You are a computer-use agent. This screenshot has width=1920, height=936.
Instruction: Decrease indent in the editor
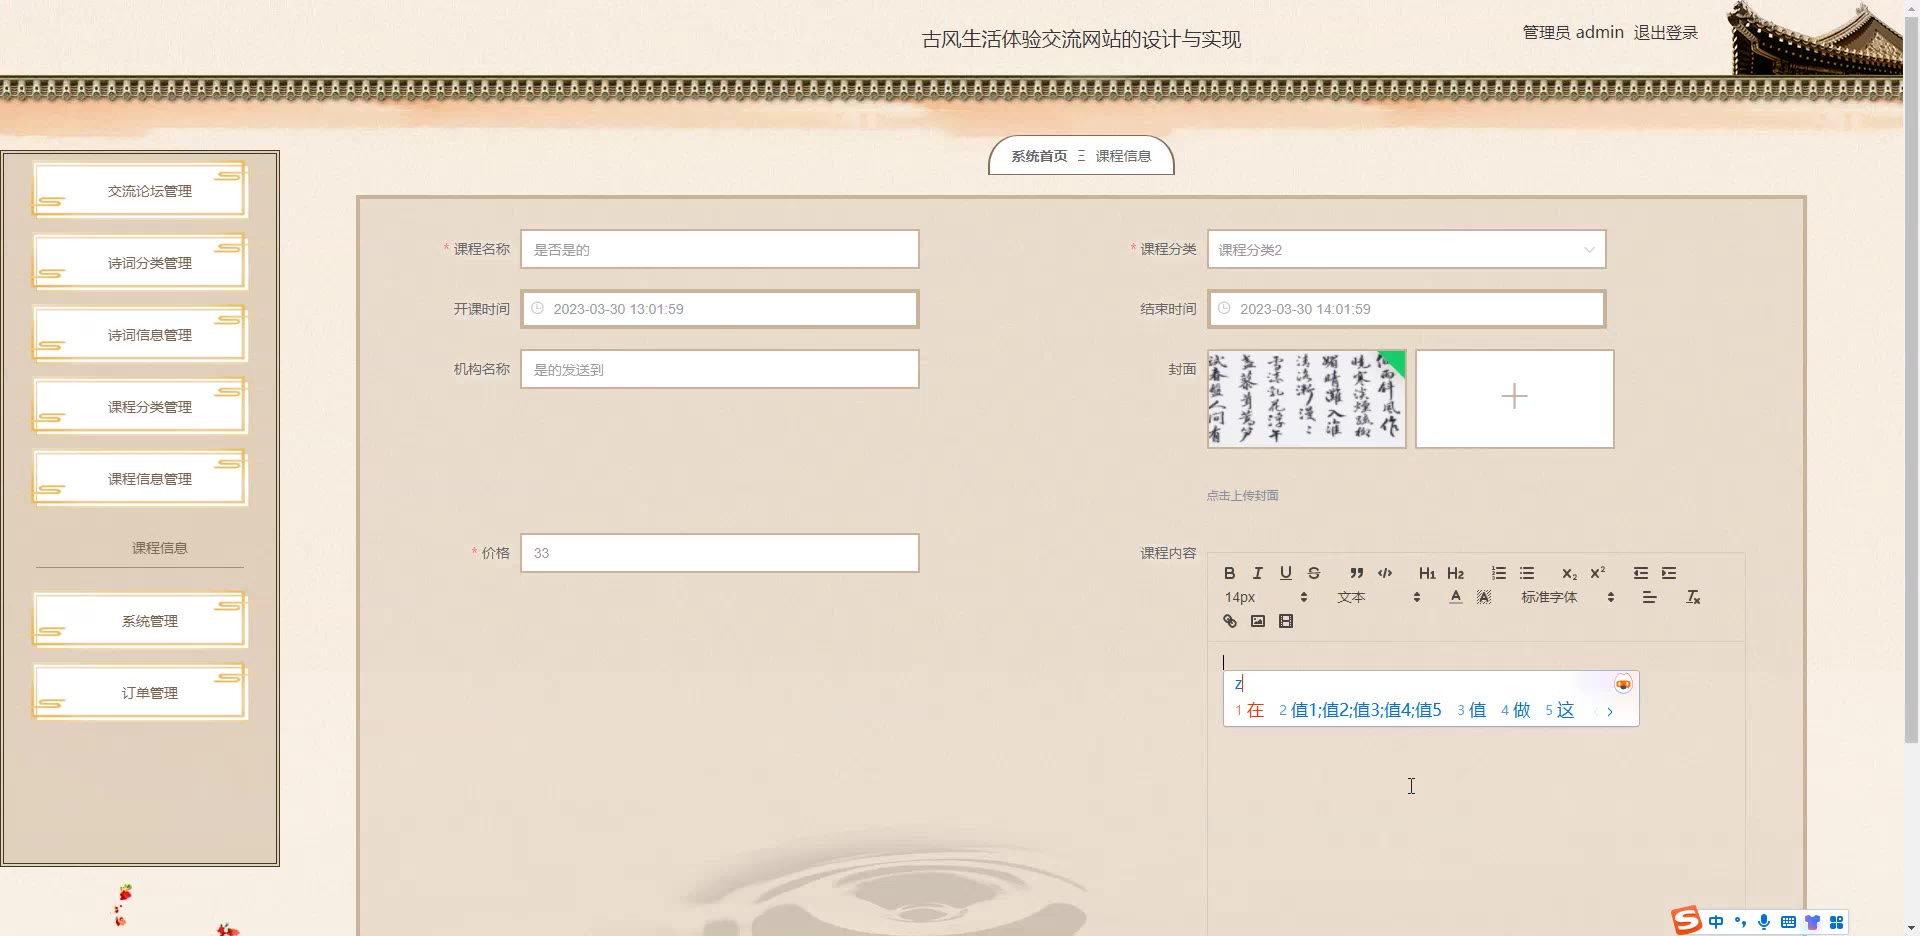(1640, 573)
